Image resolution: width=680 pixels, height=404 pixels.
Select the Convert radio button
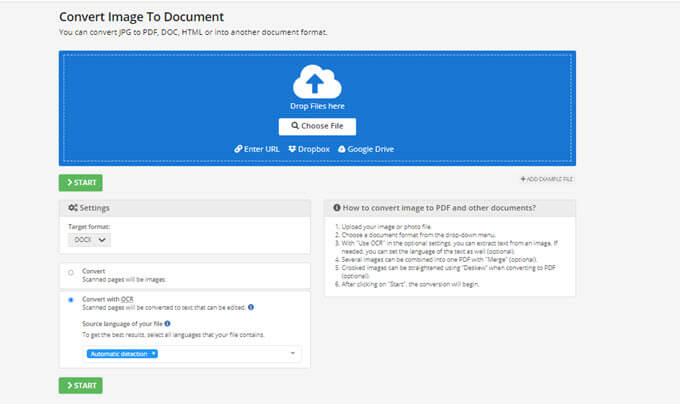click(71, 272)
